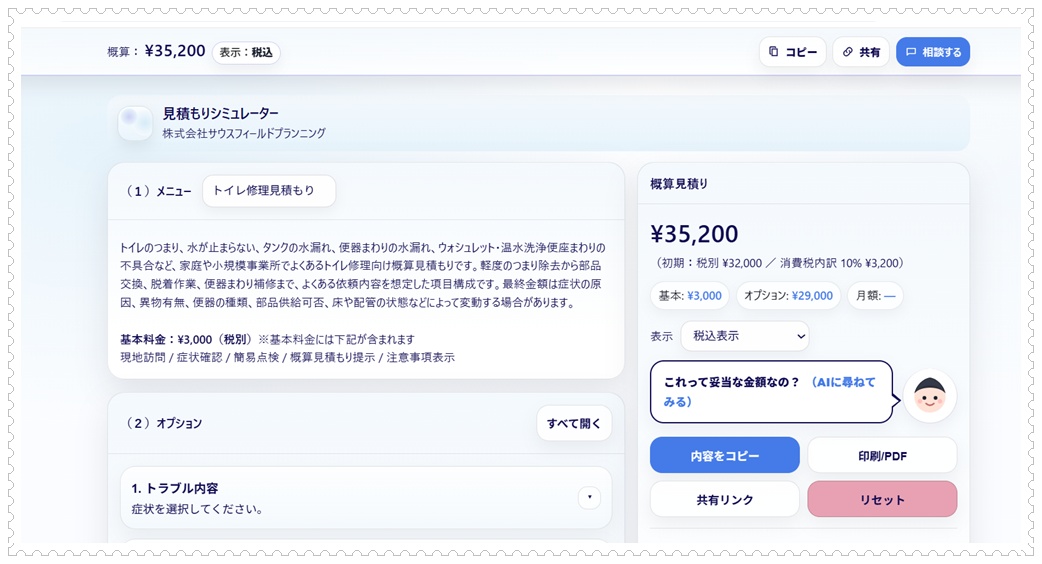Viewport: 1042px width, 564px height.
Task: Click the link icon beside 共有
Action: (847, 52)
